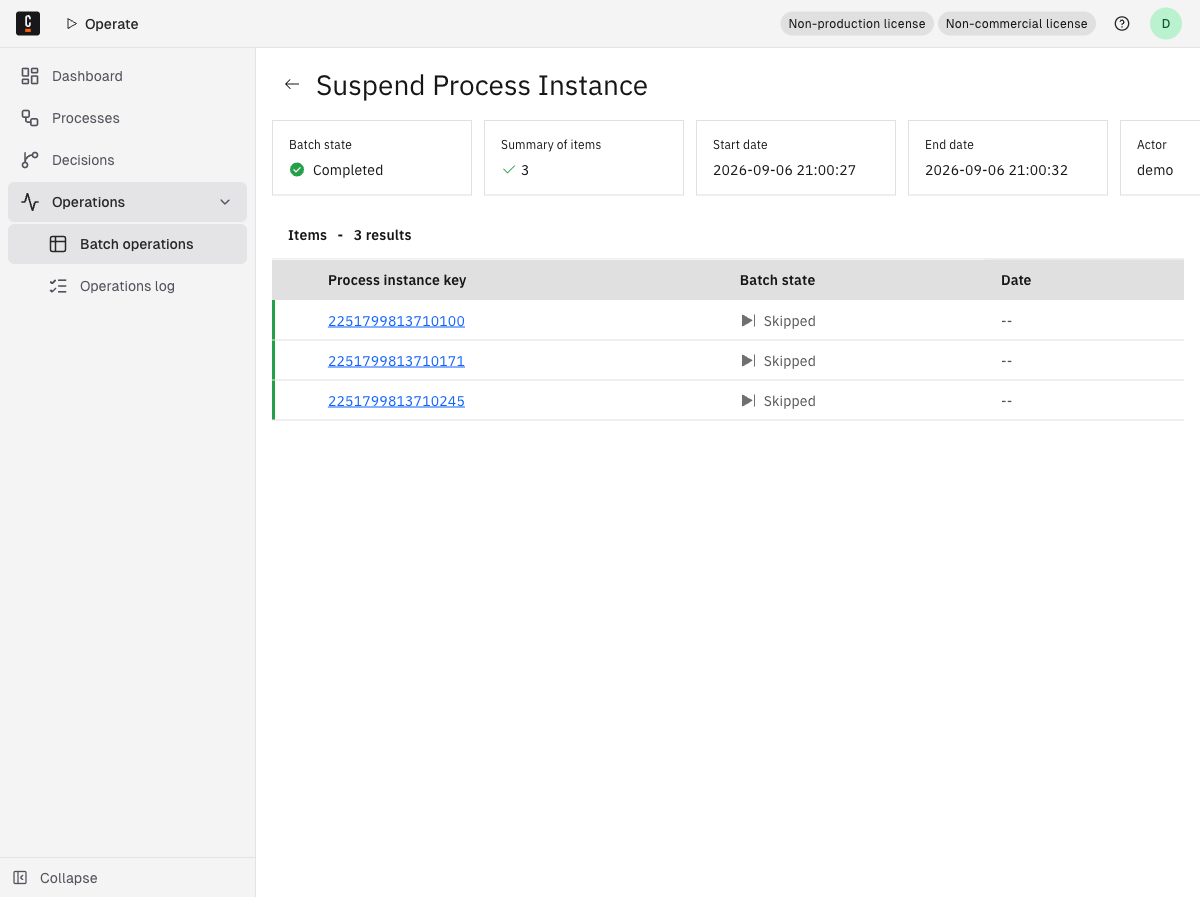Click the Dashboard grid icon
Viewport: 1200px width, 897px height.
(30, 76)
